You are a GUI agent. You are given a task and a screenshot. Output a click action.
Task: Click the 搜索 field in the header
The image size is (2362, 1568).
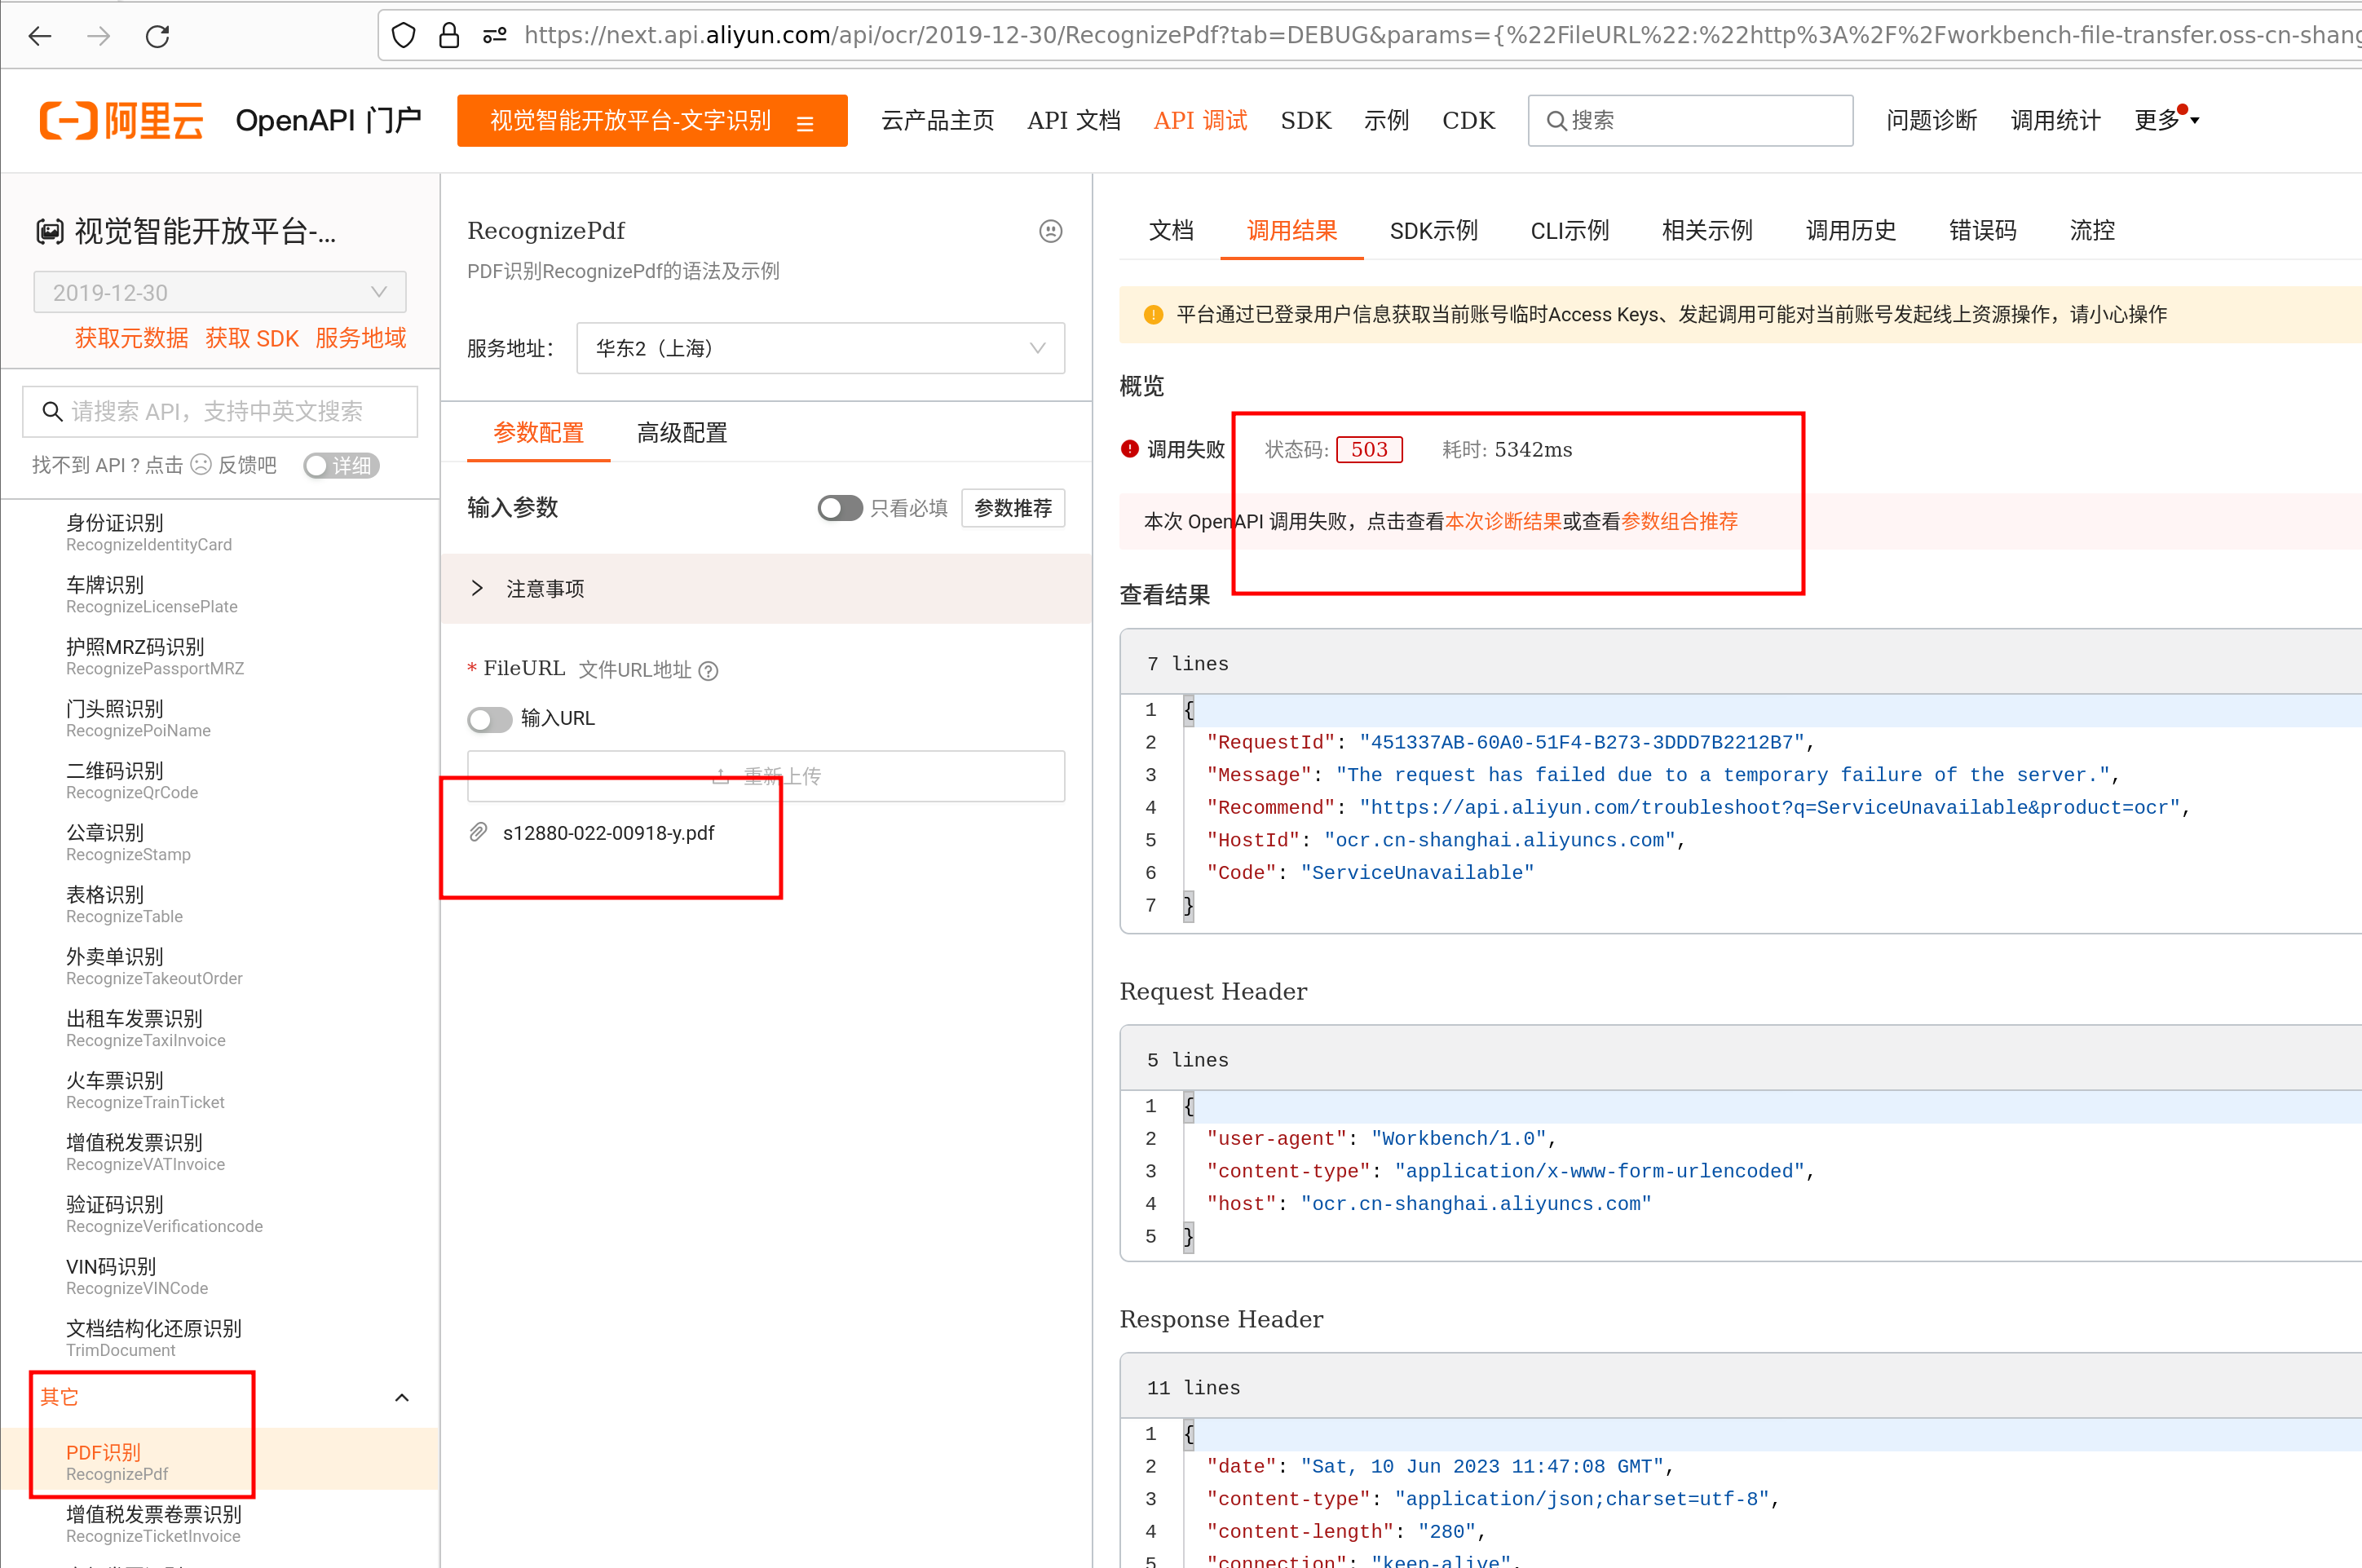pos(1690,121)
